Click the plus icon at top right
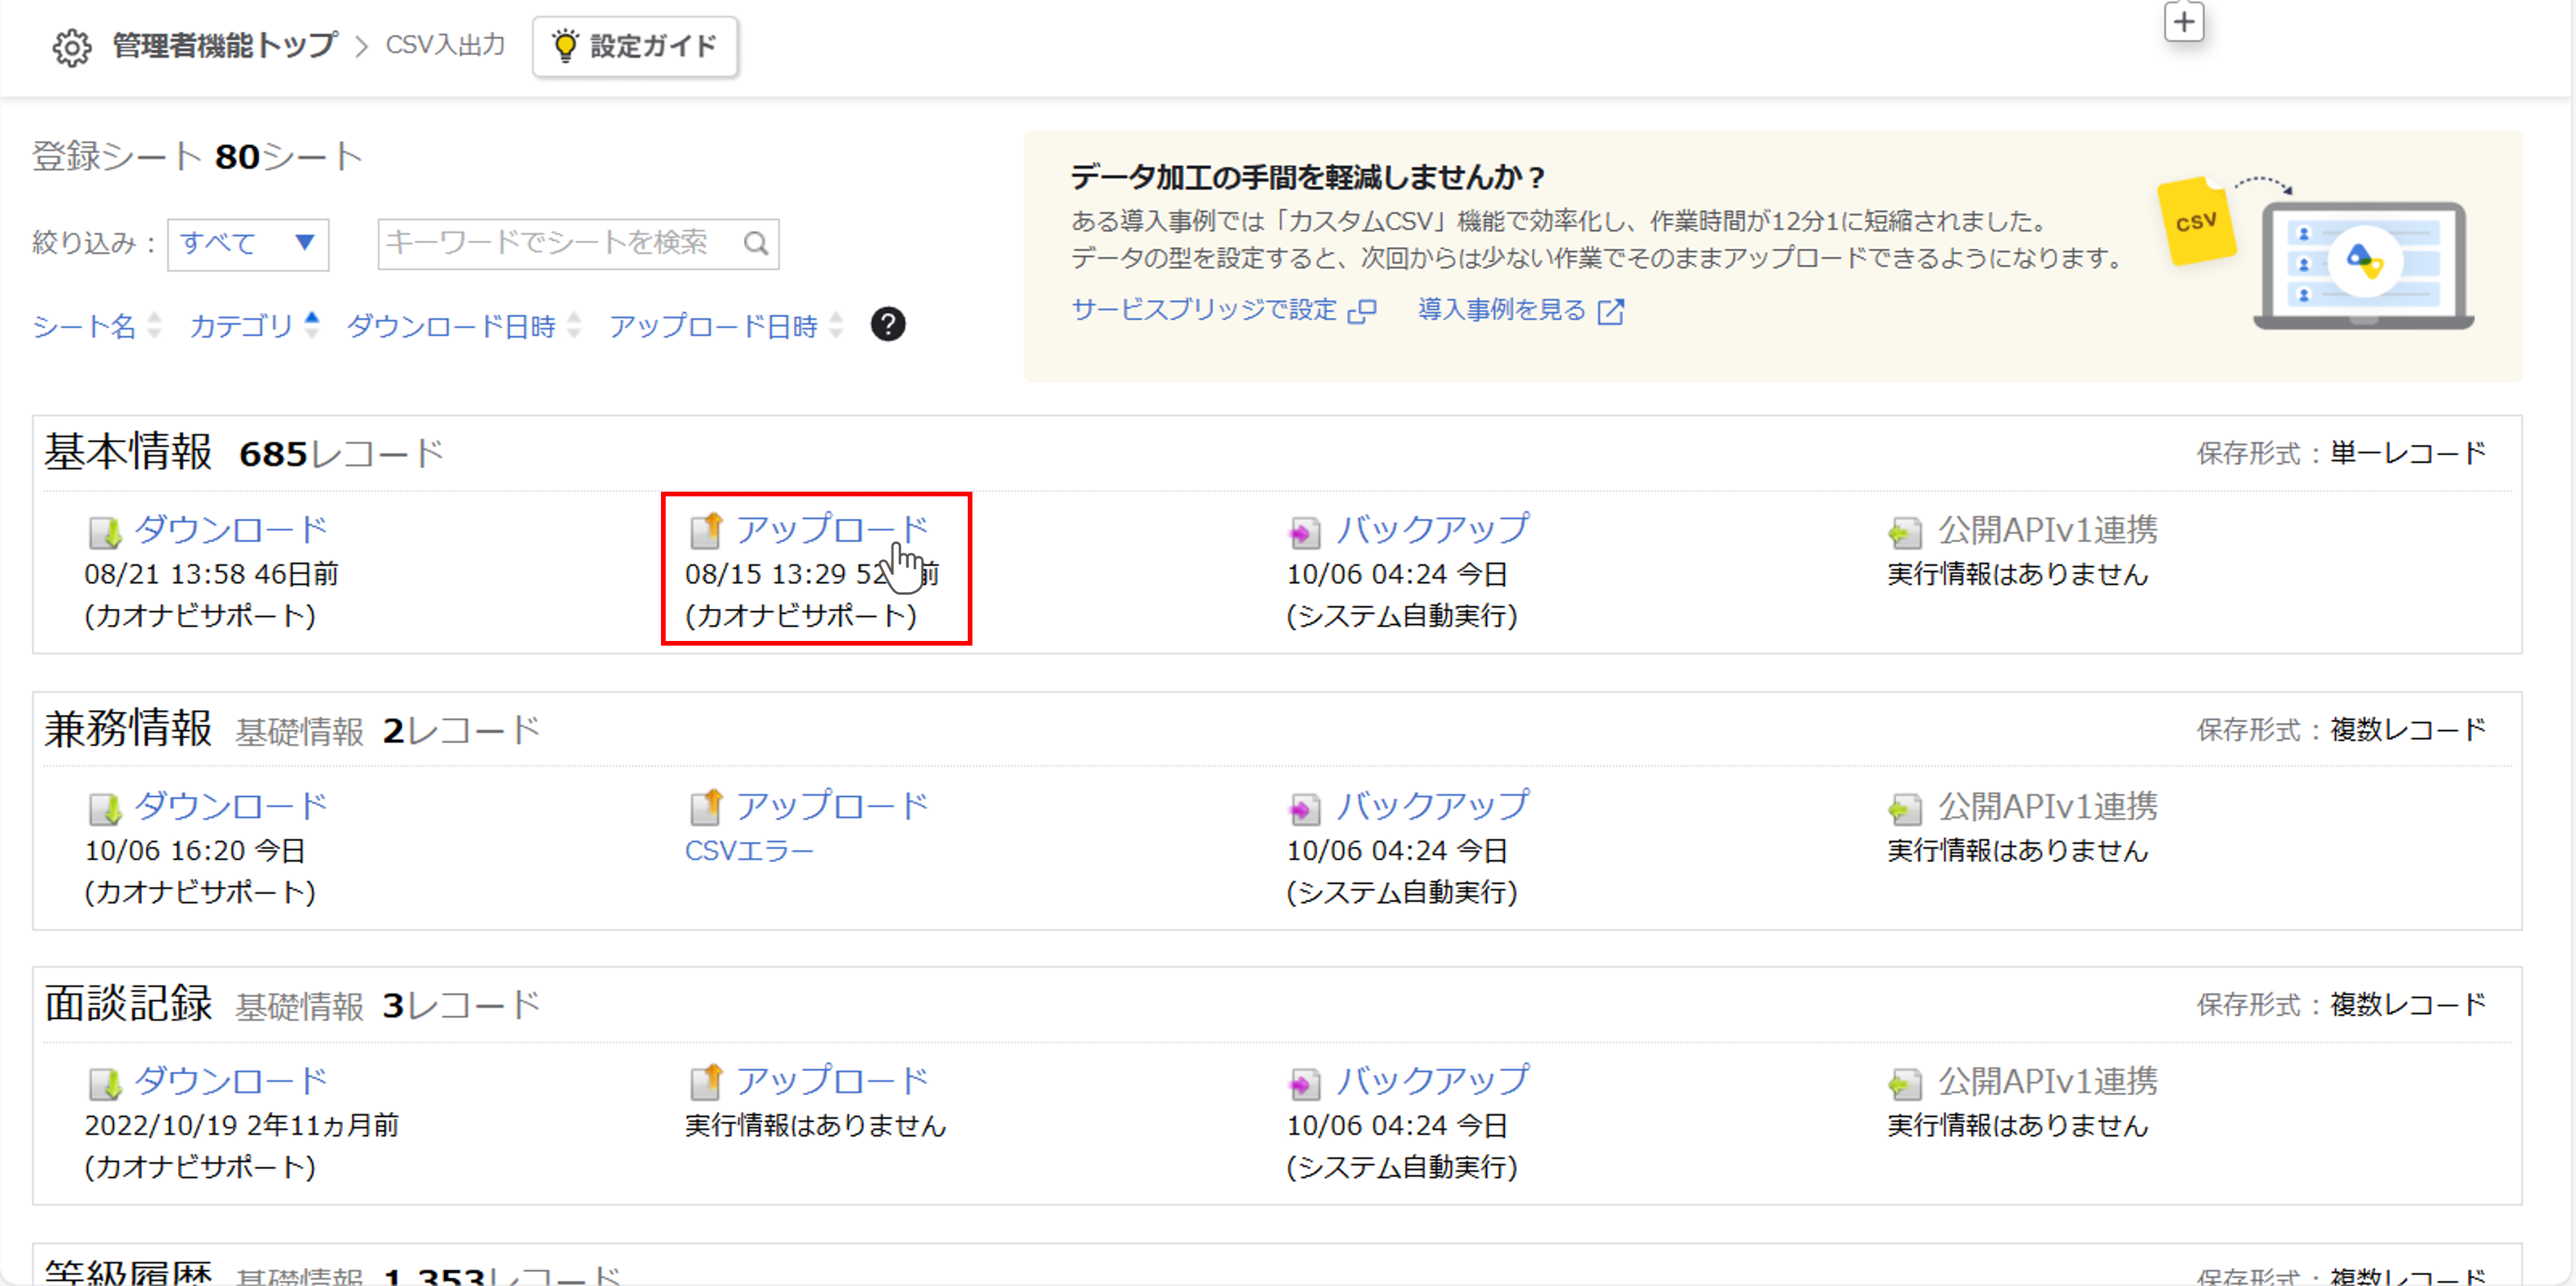Image resolution: width=2576 pixels, height=1286 pixels. [2184, 21]
